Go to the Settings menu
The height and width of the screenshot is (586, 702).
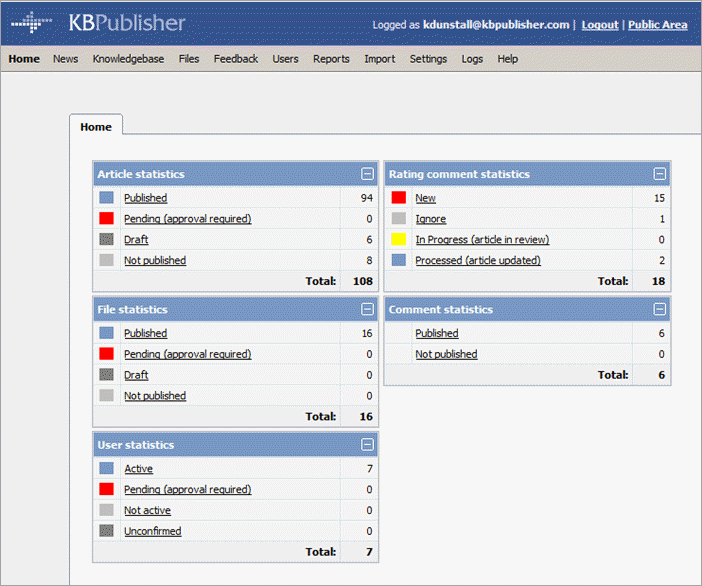pyautogui.click(x=428, y=59)
